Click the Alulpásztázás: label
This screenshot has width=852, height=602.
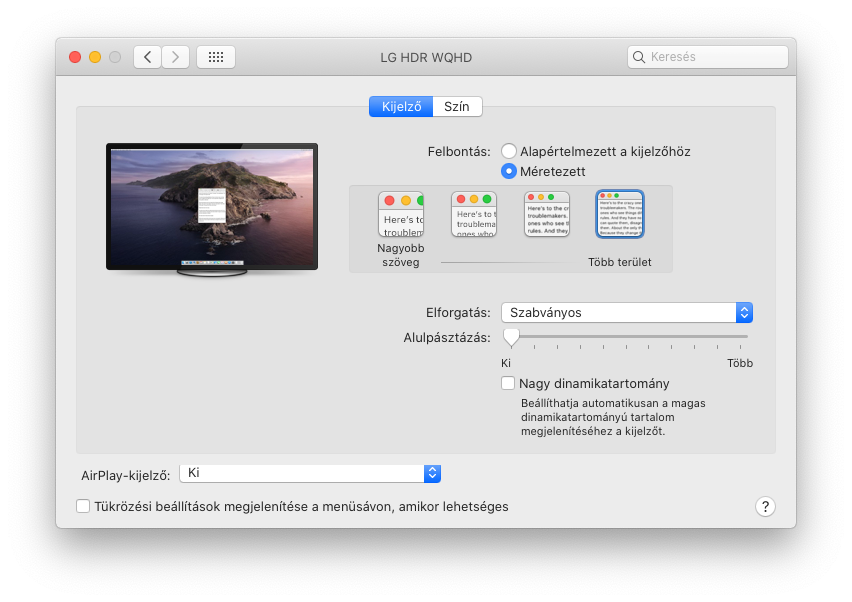coord(447,338)
